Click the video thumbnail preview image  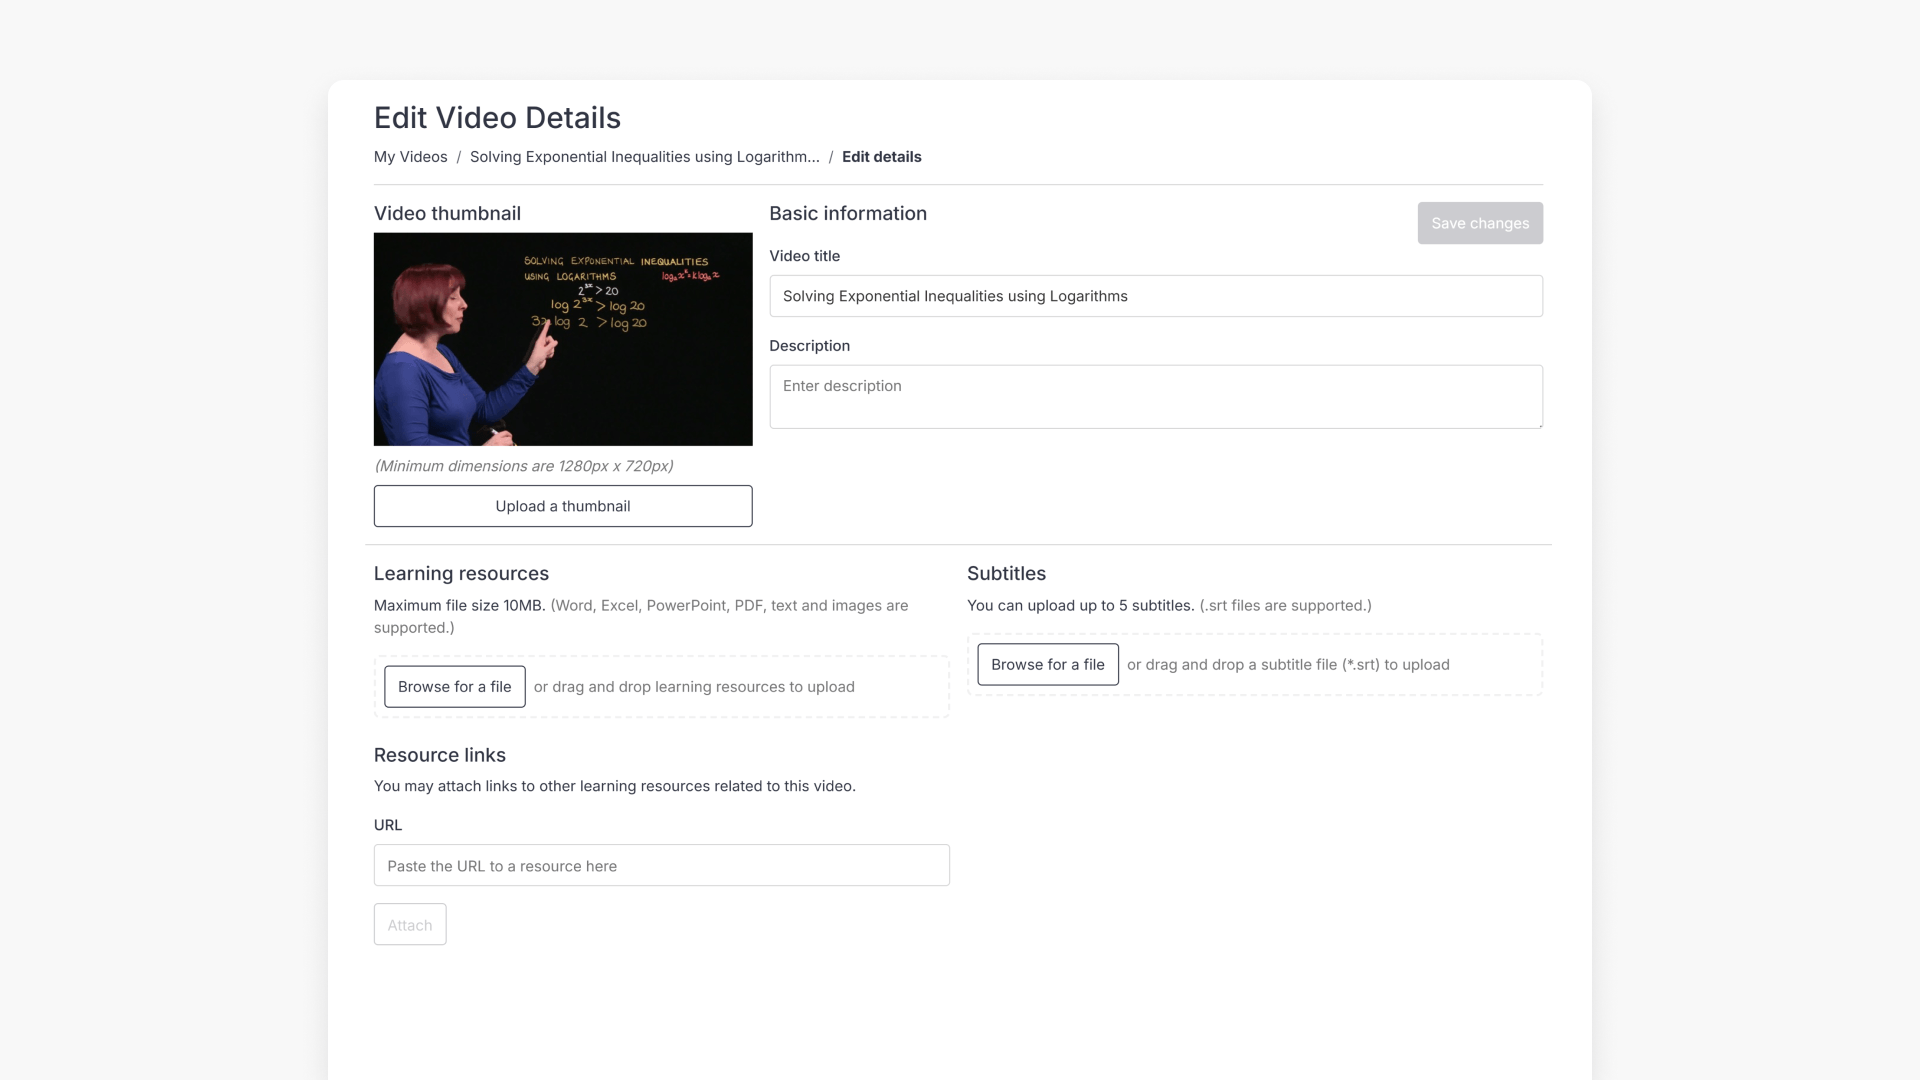coord(562,339)
